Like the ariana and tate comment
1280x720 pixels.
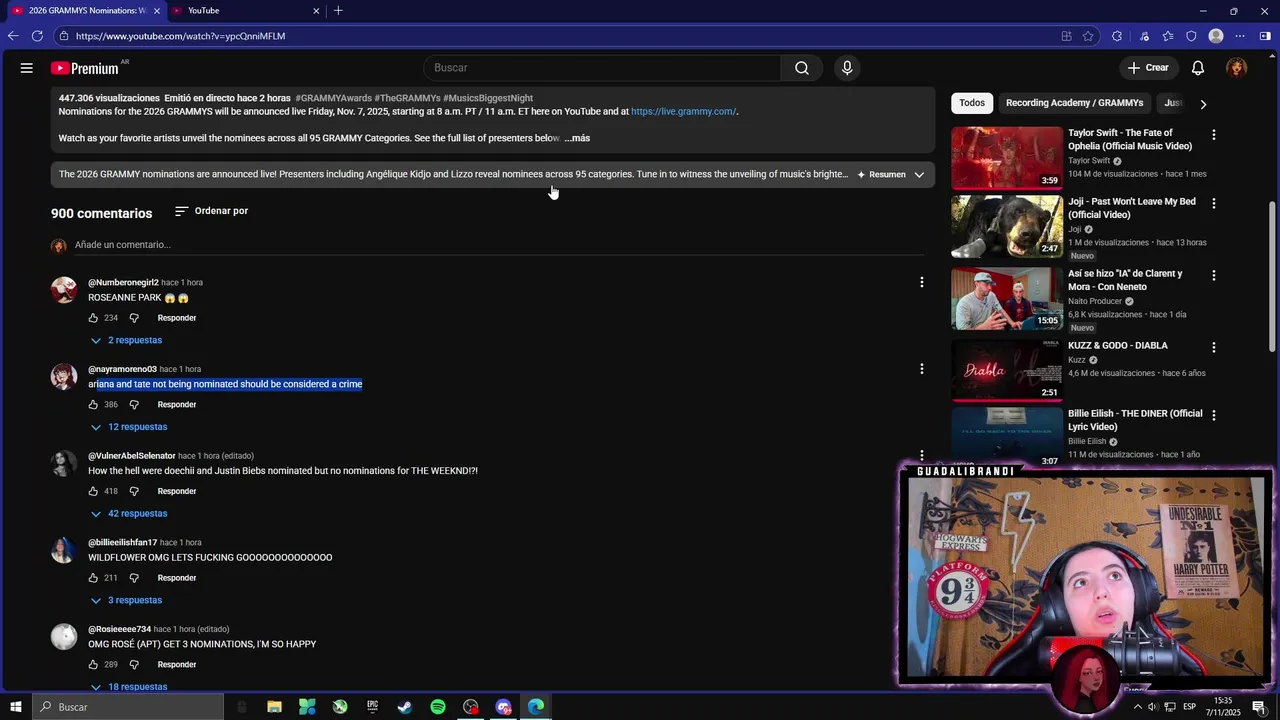(x=93, y=405)
